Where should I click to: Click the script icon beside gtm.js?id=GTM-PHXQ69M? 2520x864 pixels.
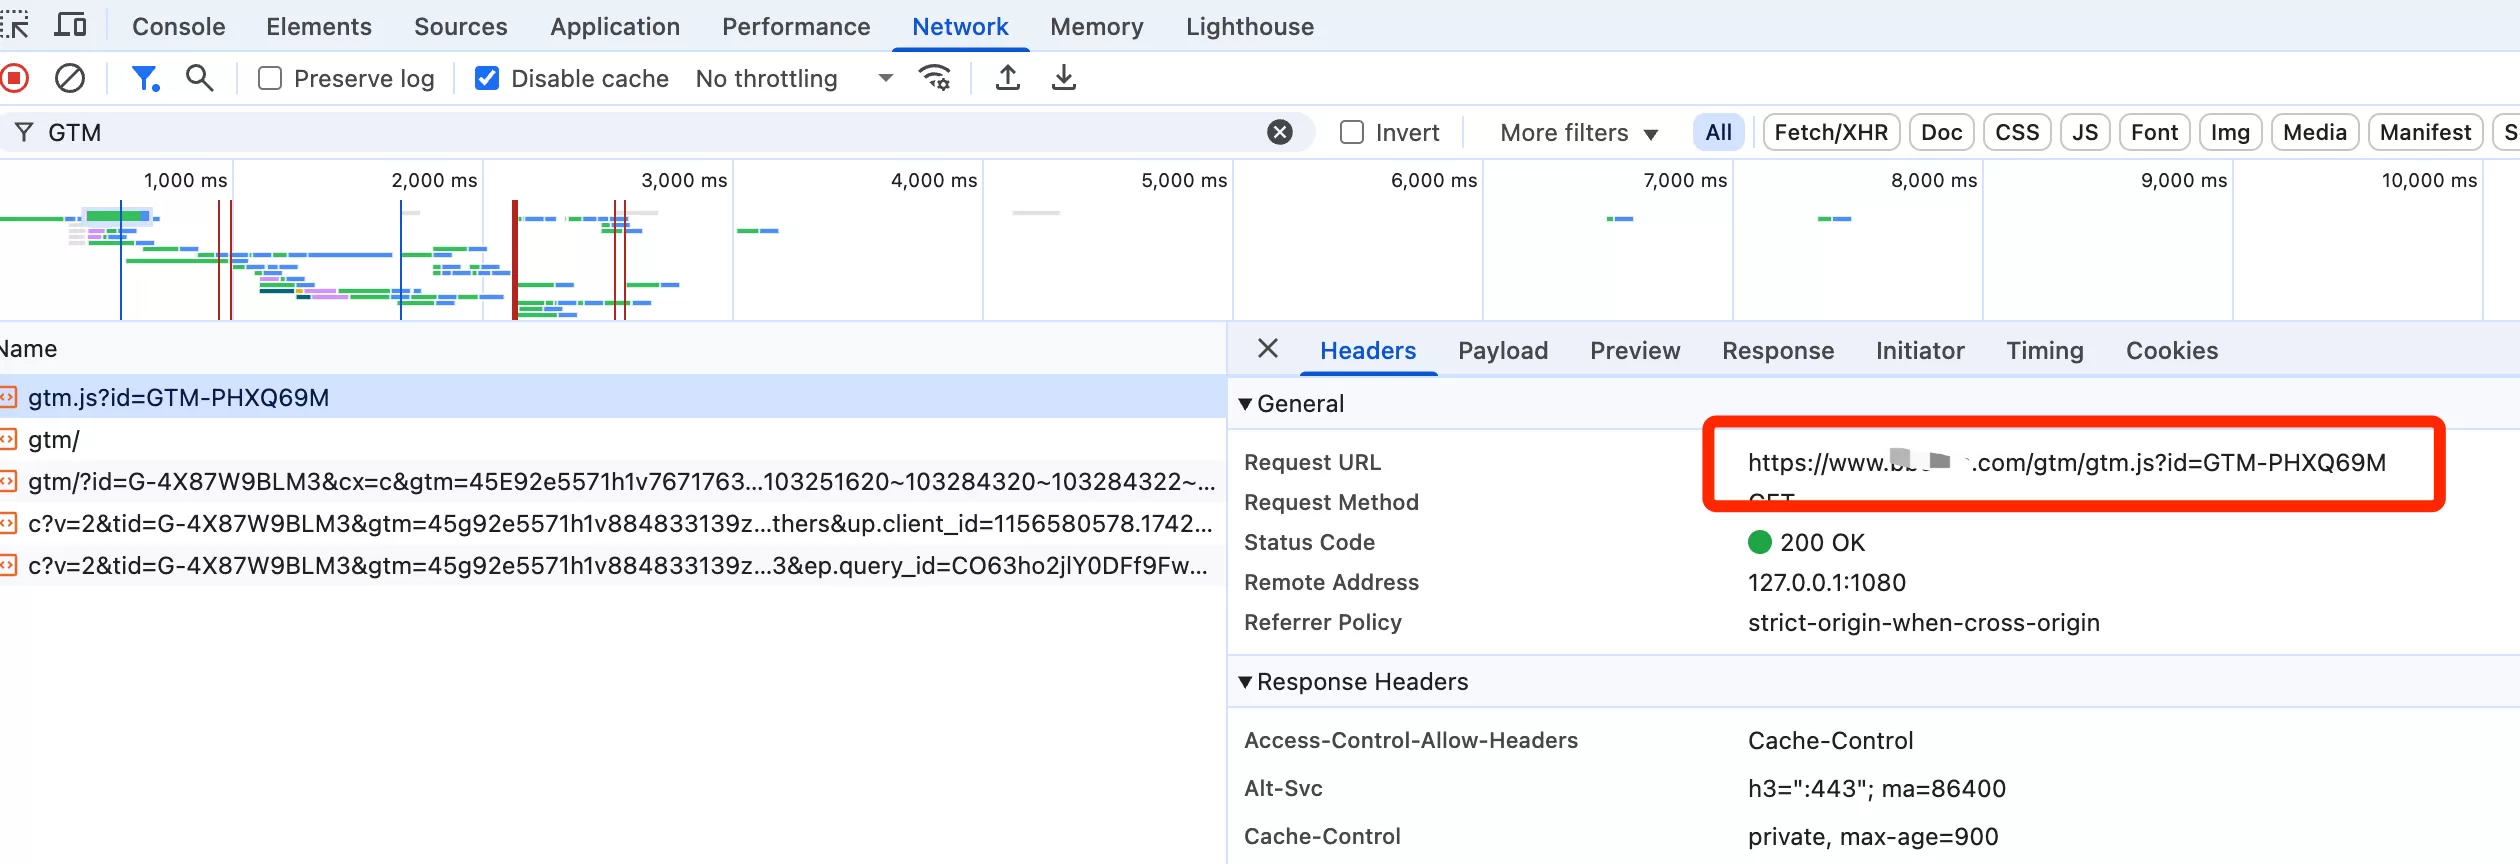click(8, 398)
